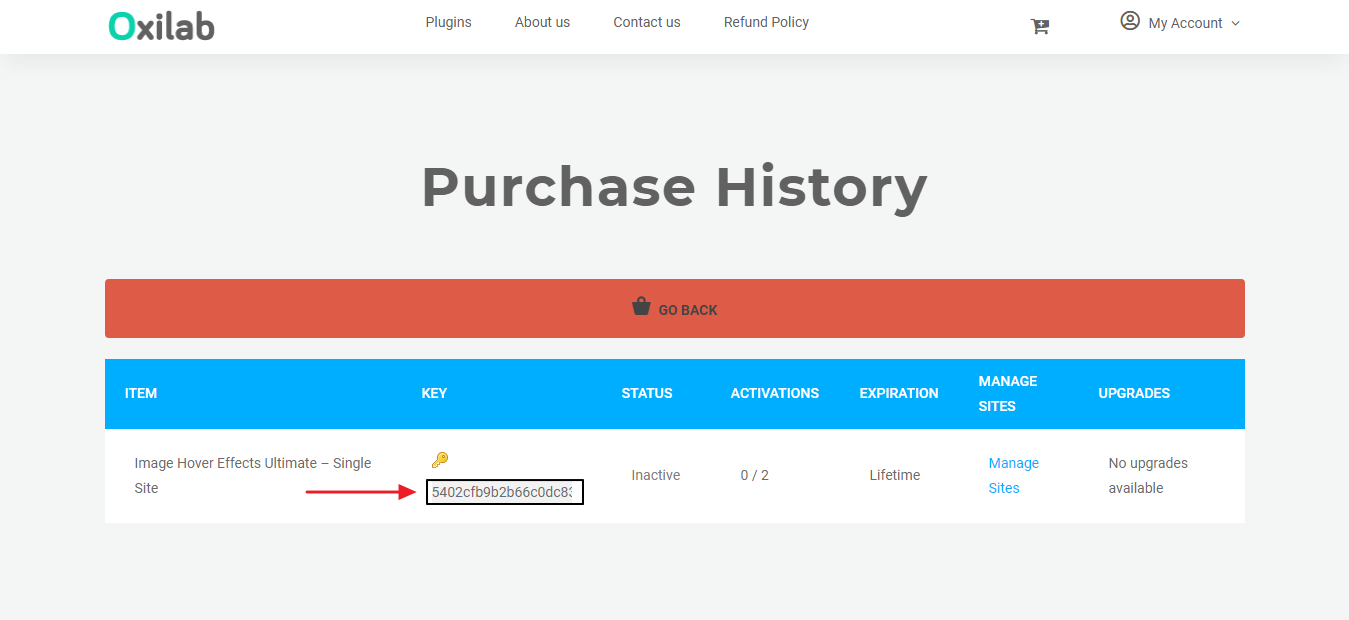
Task: Open the Contact us page
Action: pos(647,22)
